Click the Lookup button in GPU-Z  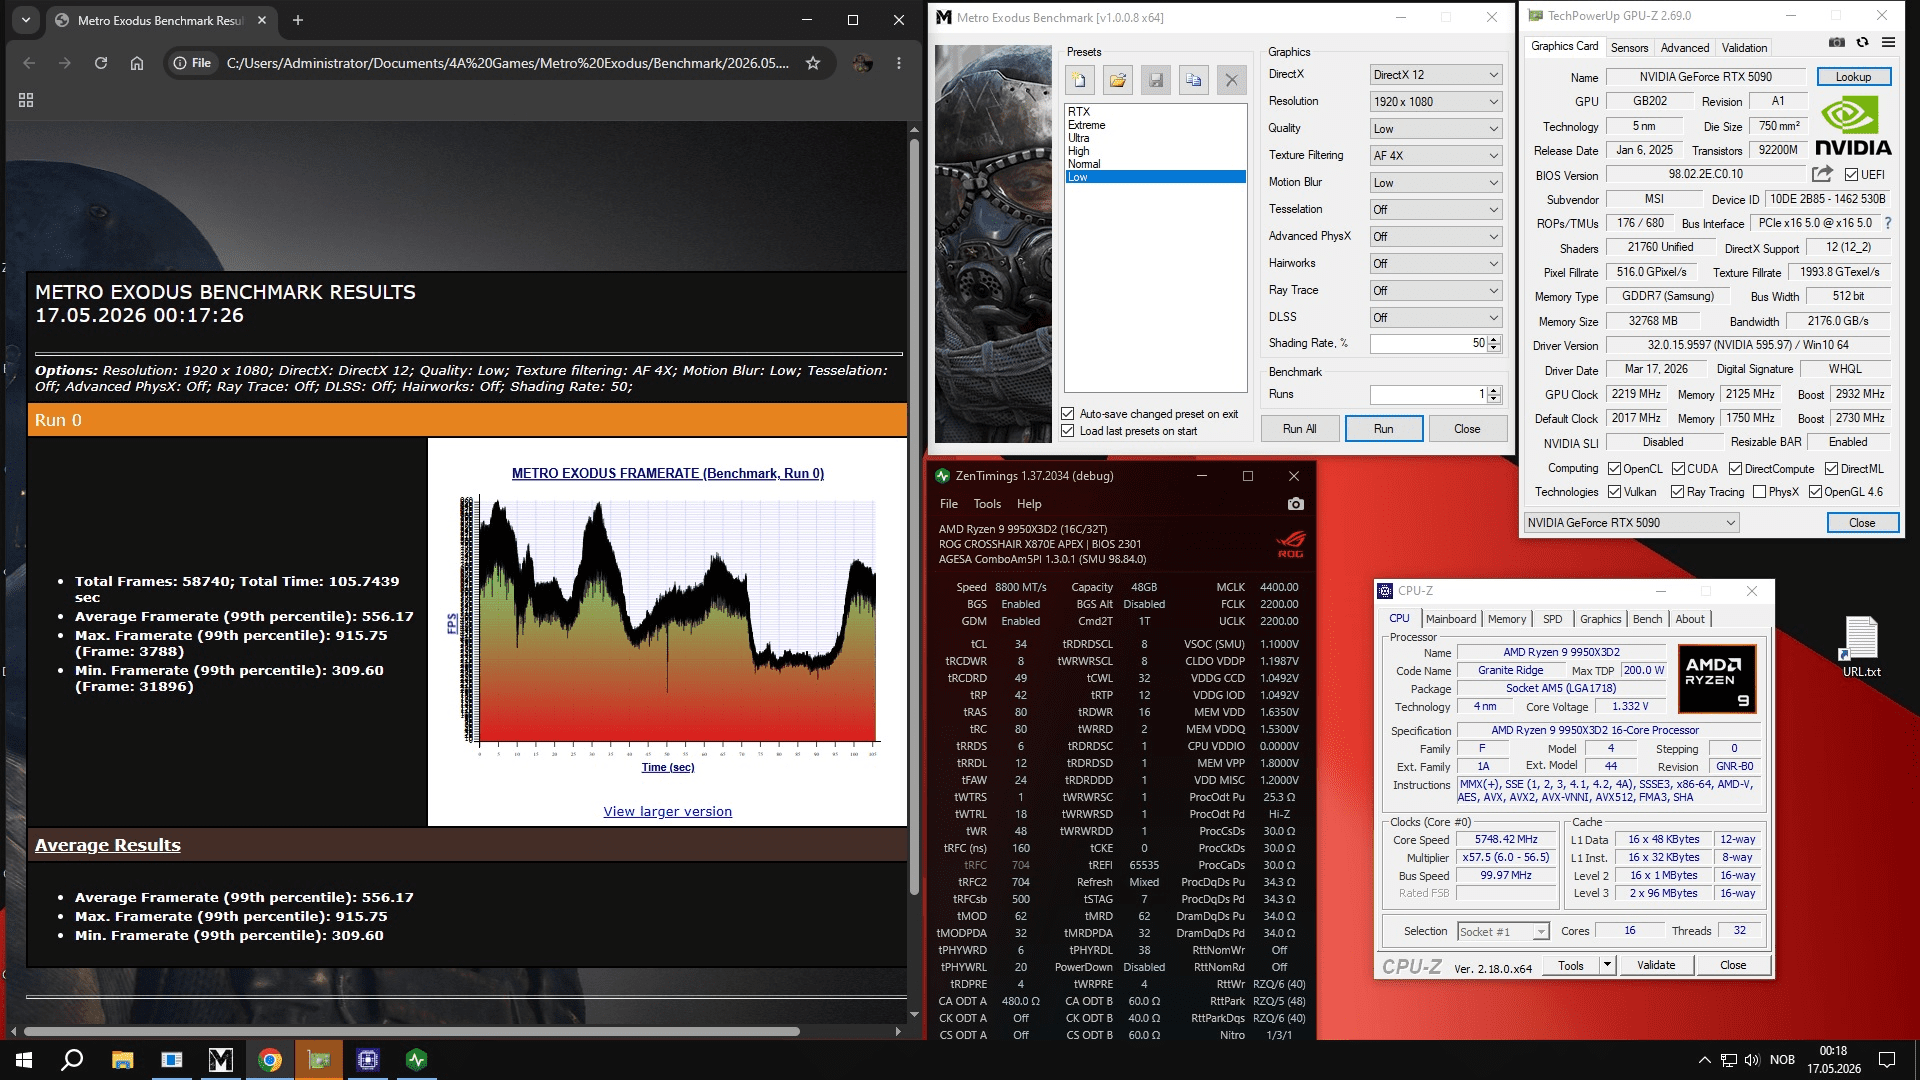(x=1853, y=77)
